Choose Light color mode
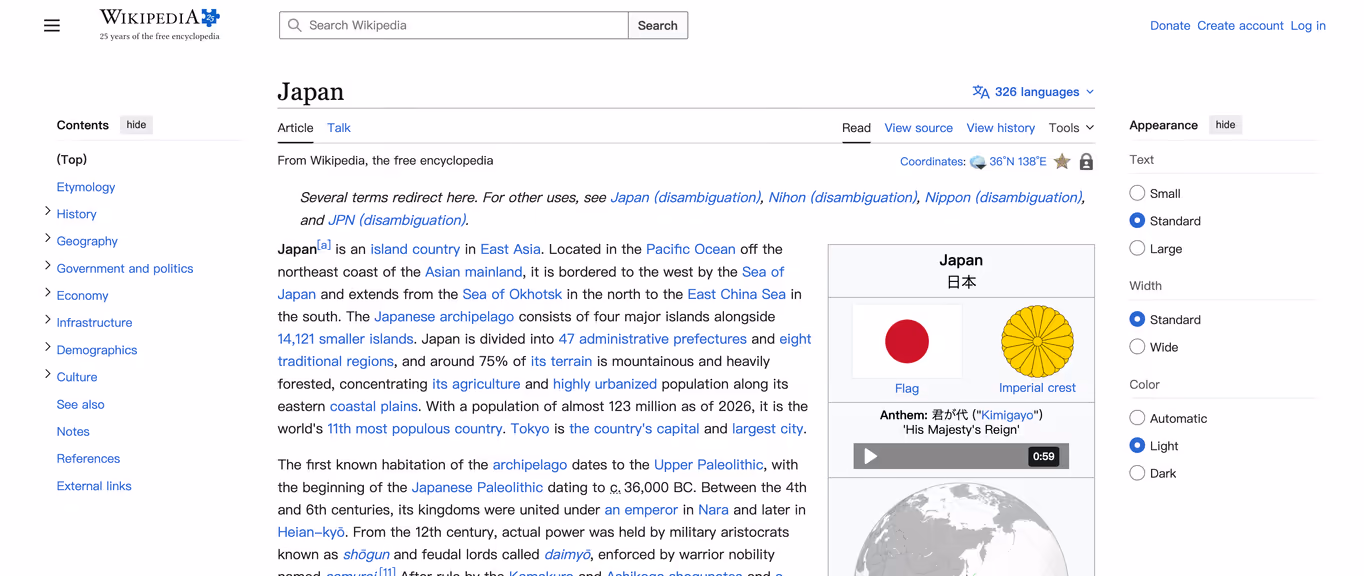 tap(1137, 445)
